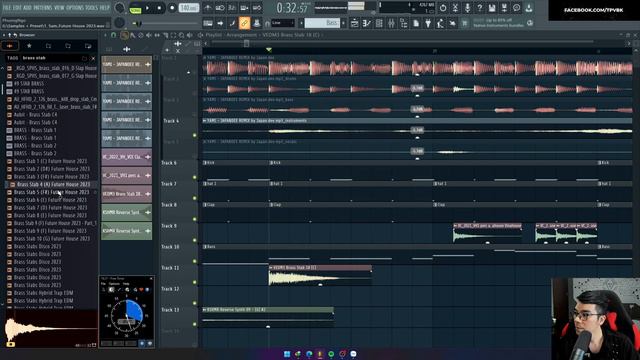Open the channel rack icon

click(379, 23)
